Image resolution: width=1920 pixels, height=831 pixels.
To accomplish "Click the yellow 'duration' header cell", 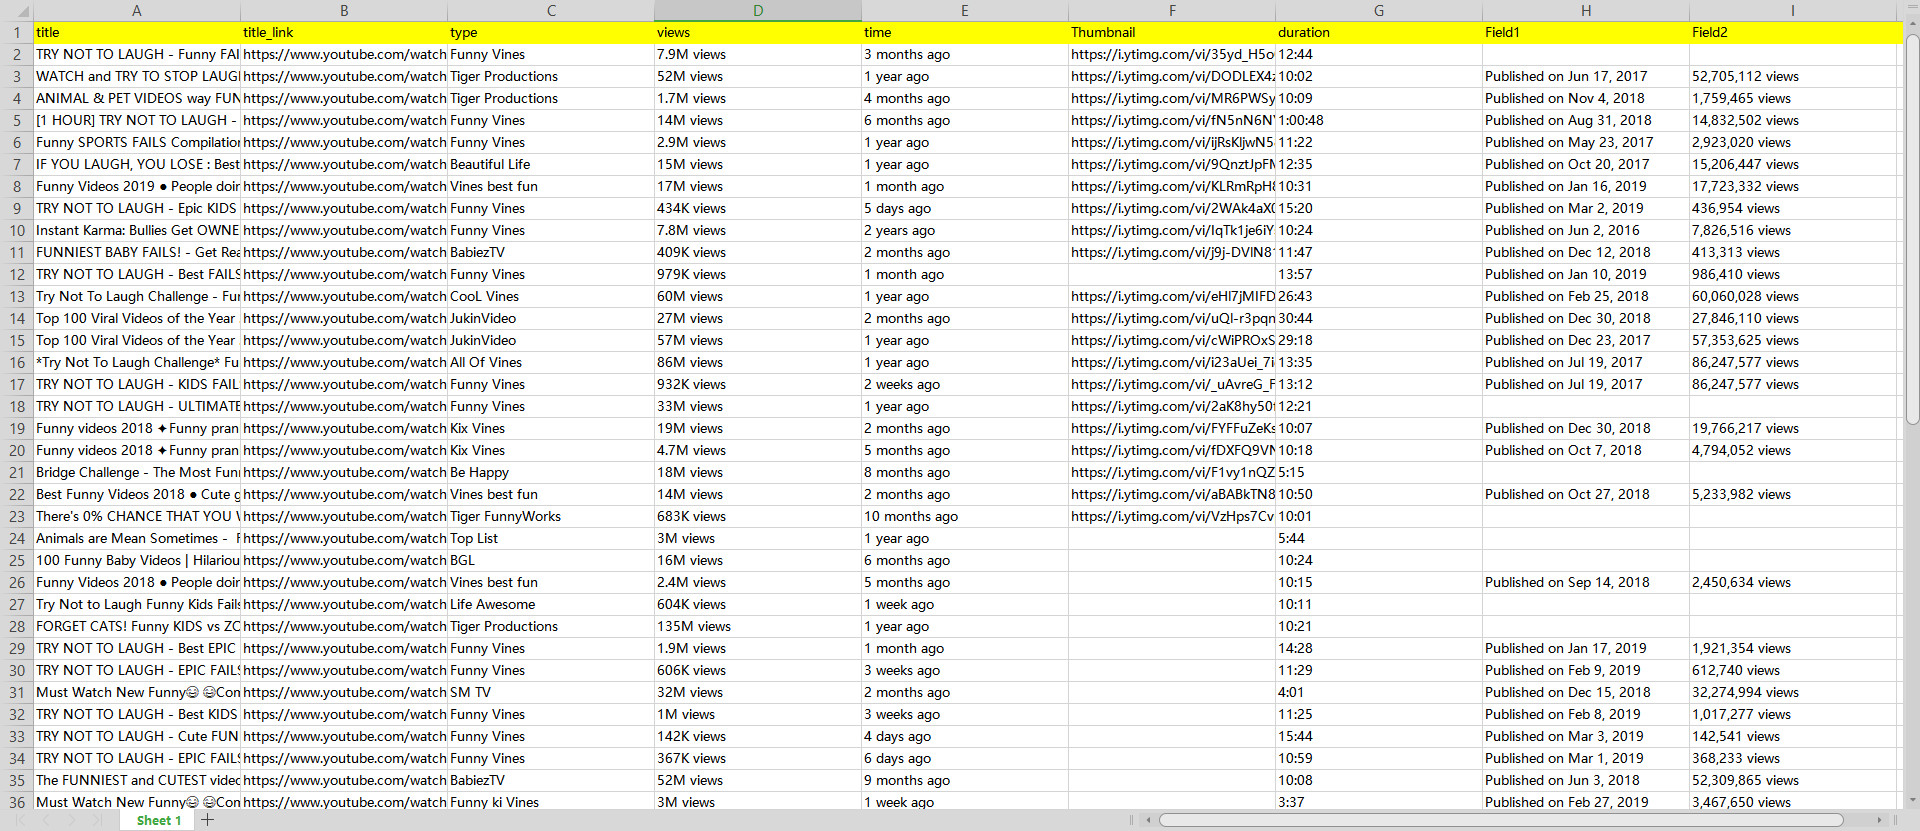I will pyautogui.click(x=1378, y=32).
